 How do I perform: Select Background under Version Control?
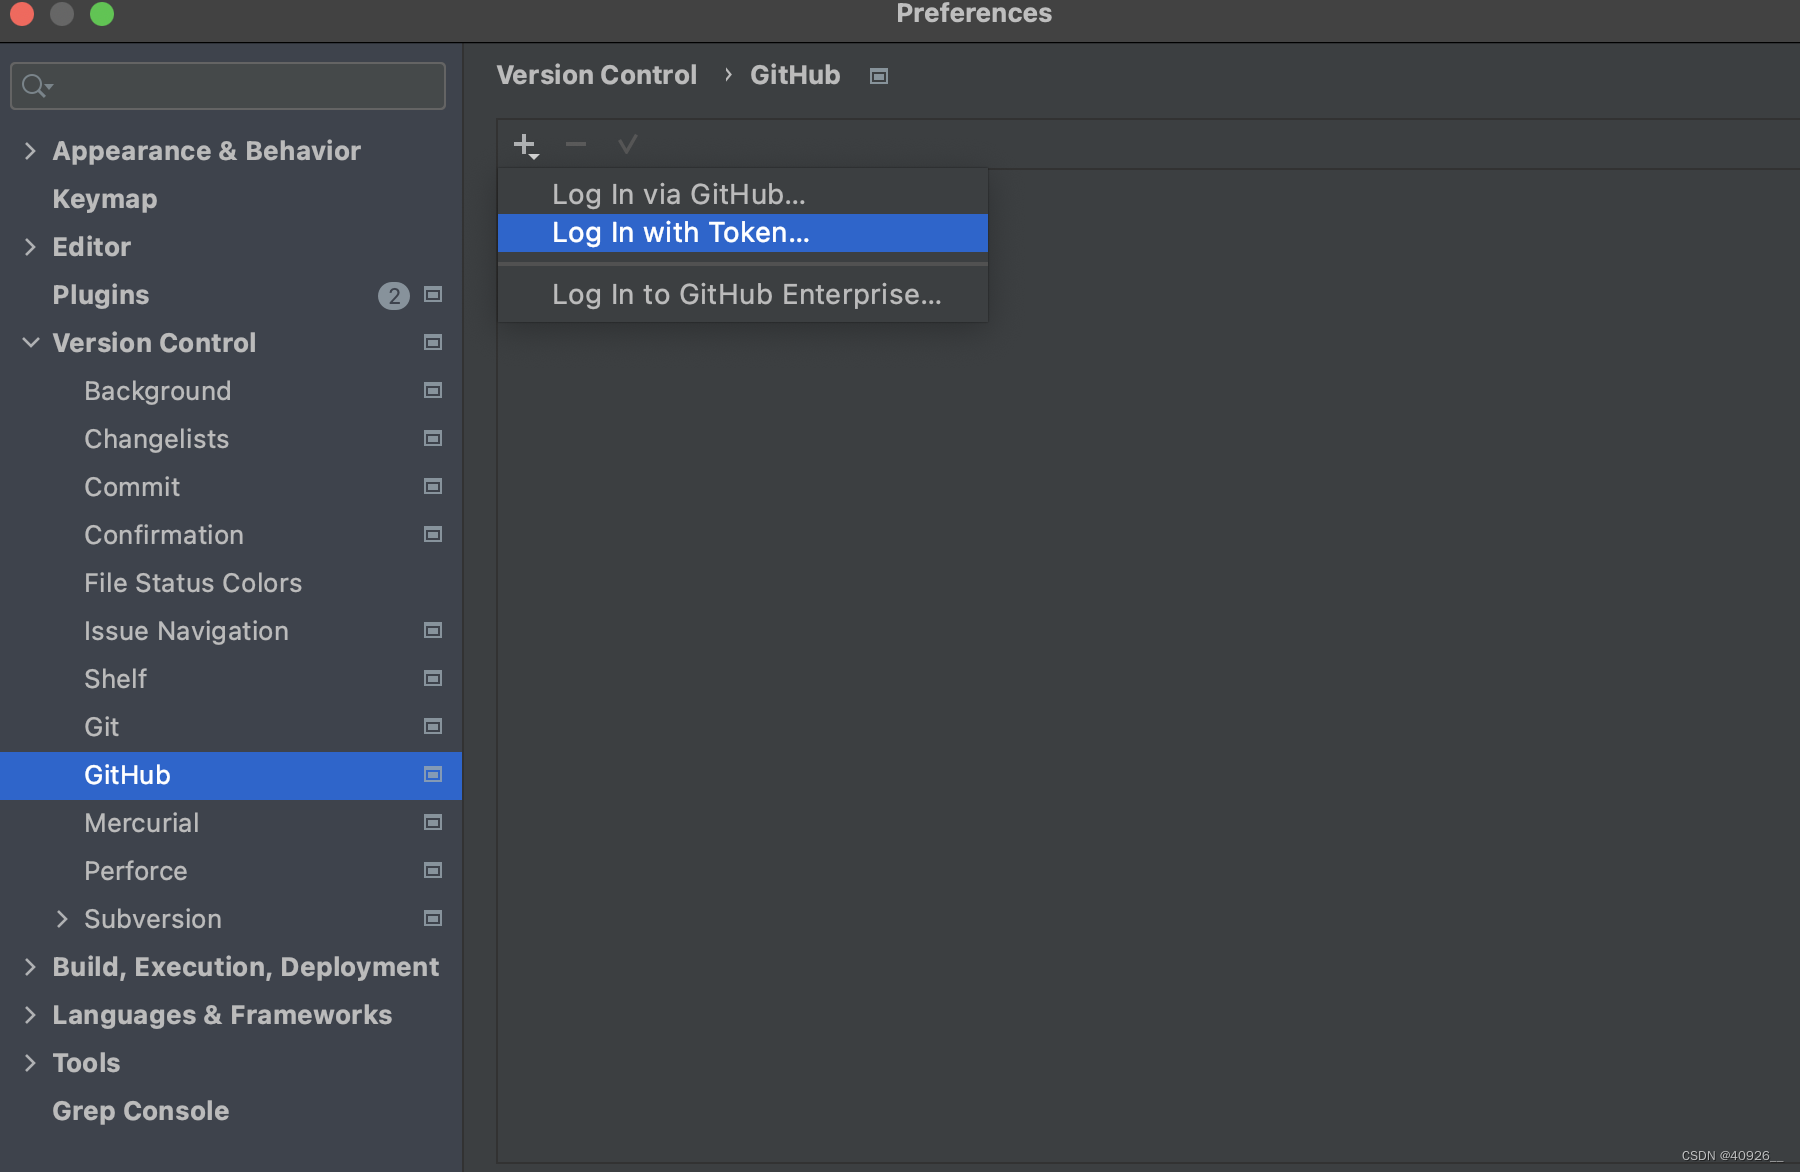tap(158, 391)
